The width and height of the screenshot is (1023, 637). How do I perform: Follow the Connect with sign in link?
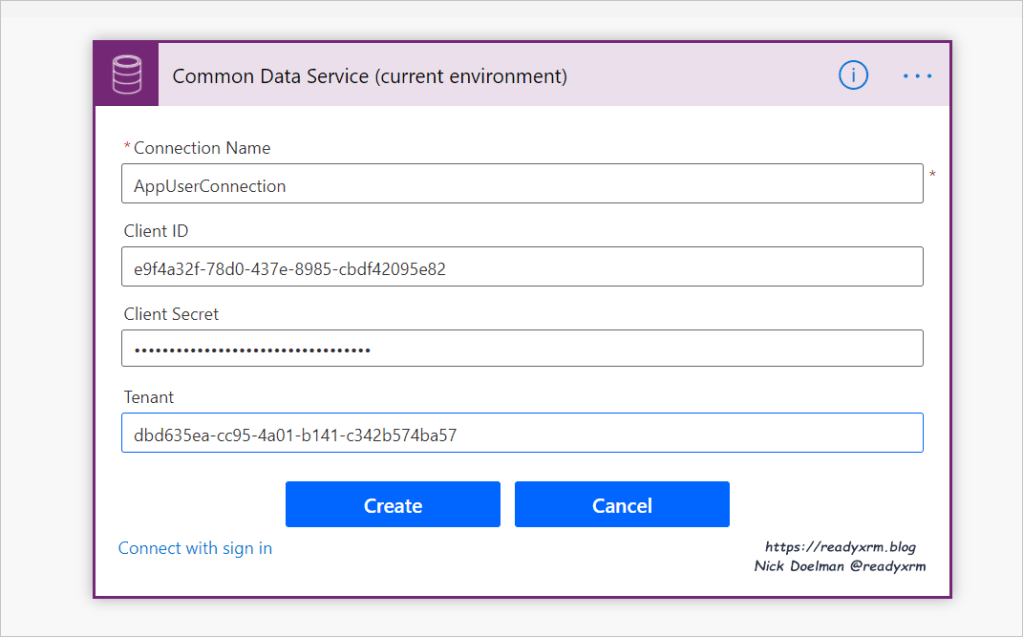click(x=195, y=548)
